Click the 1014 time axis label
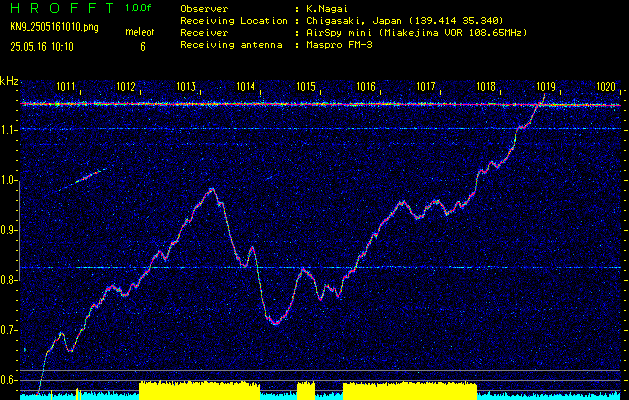This screenshot has height=400, width=629. point(246,86)
